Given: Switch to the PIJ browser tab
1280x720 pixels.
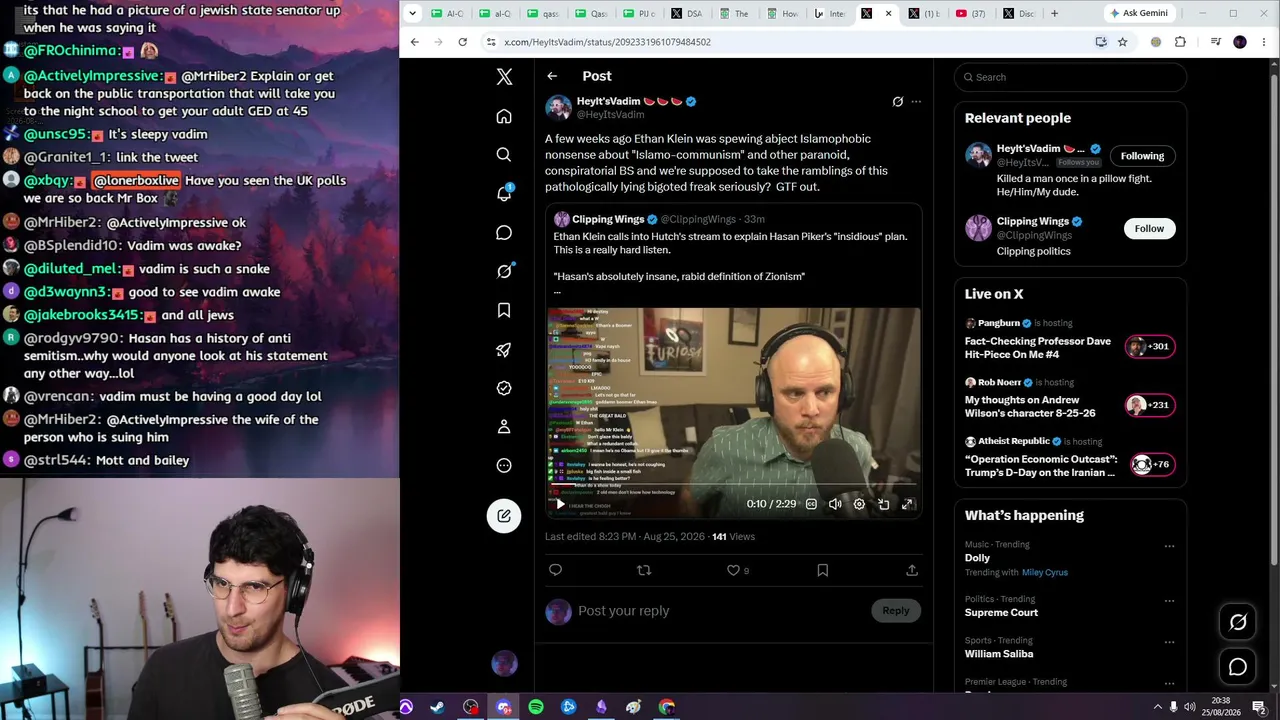Looking at the screenshot, I should pyautogui.click(x=640, y=14).
